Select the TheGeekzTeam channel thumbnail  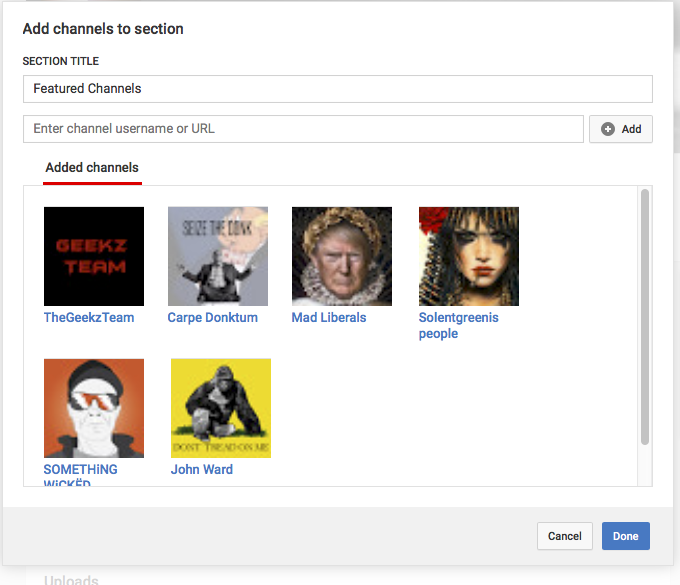point(94,256)
